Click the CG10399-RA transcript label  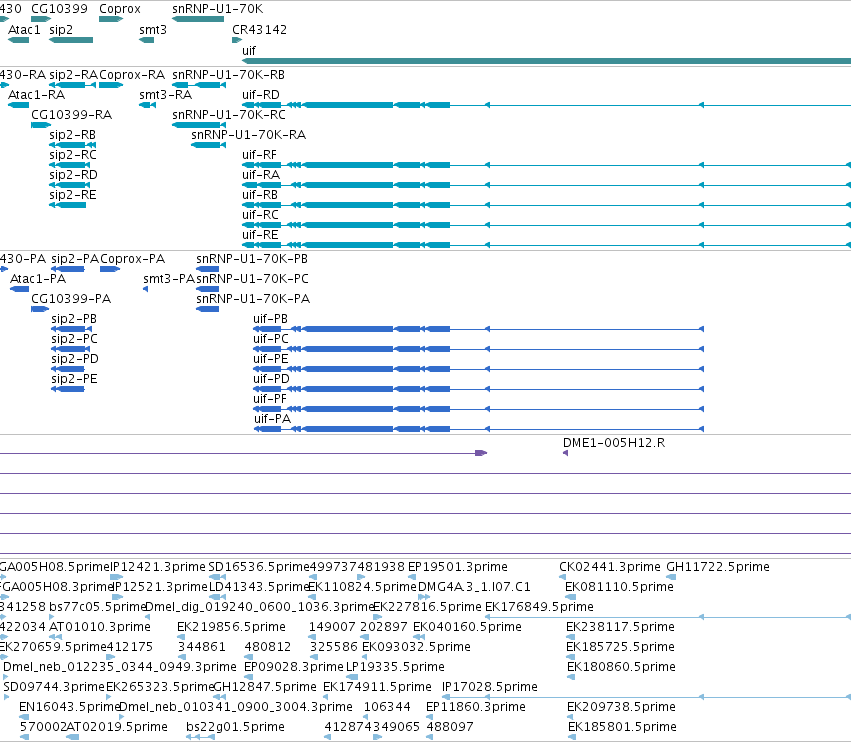click(72, 115)
